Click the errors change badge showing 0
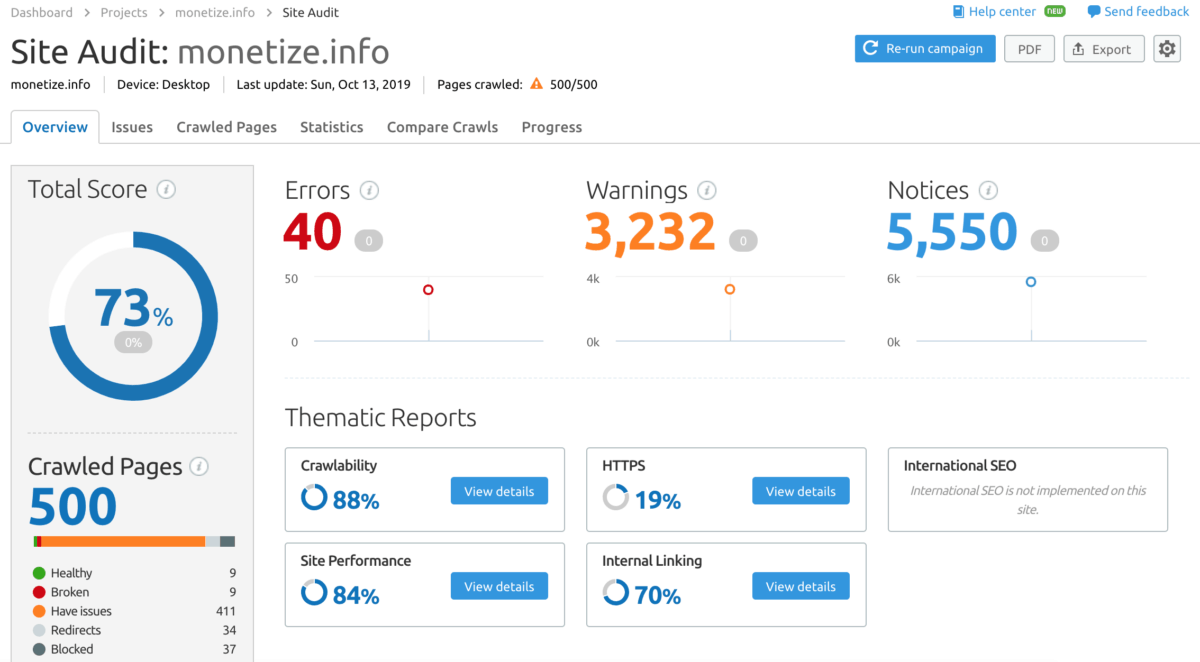This screenshot has width=1200, height=662. click(368, 241)
